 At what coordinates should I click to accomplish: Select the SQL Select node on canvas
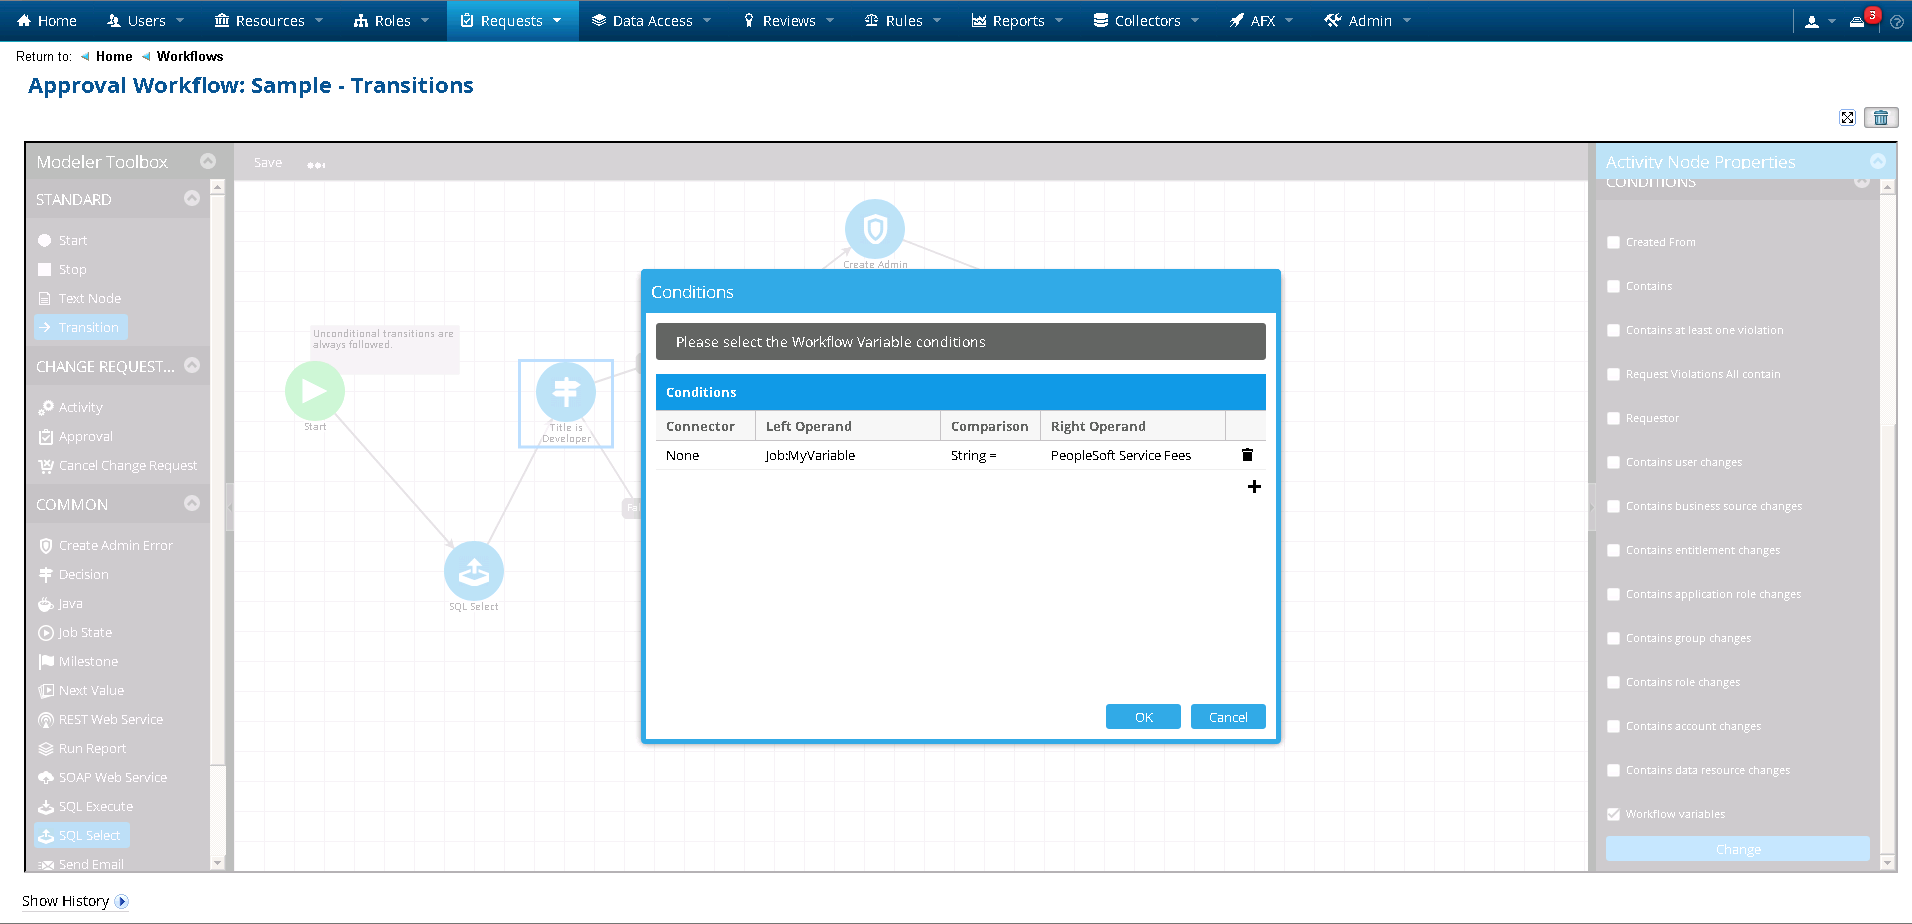(473, 572)
